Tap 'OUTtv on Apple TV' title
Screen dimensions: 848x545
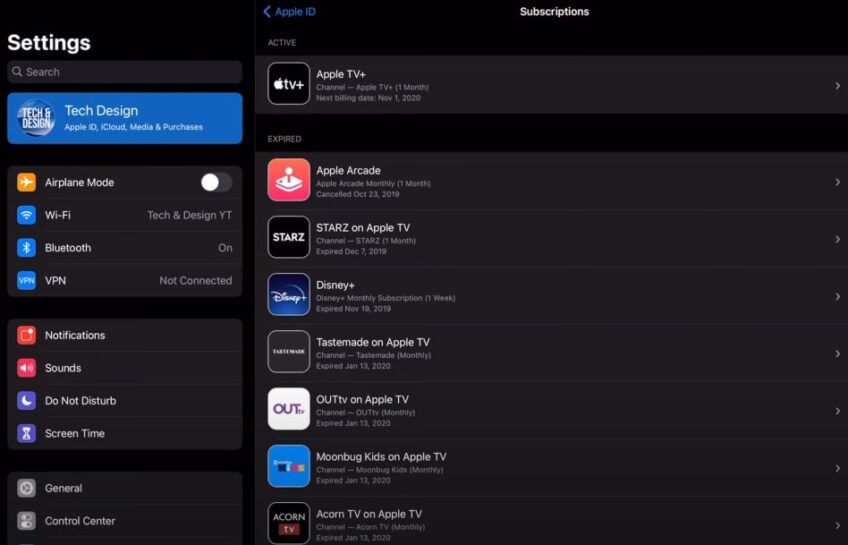362,400
